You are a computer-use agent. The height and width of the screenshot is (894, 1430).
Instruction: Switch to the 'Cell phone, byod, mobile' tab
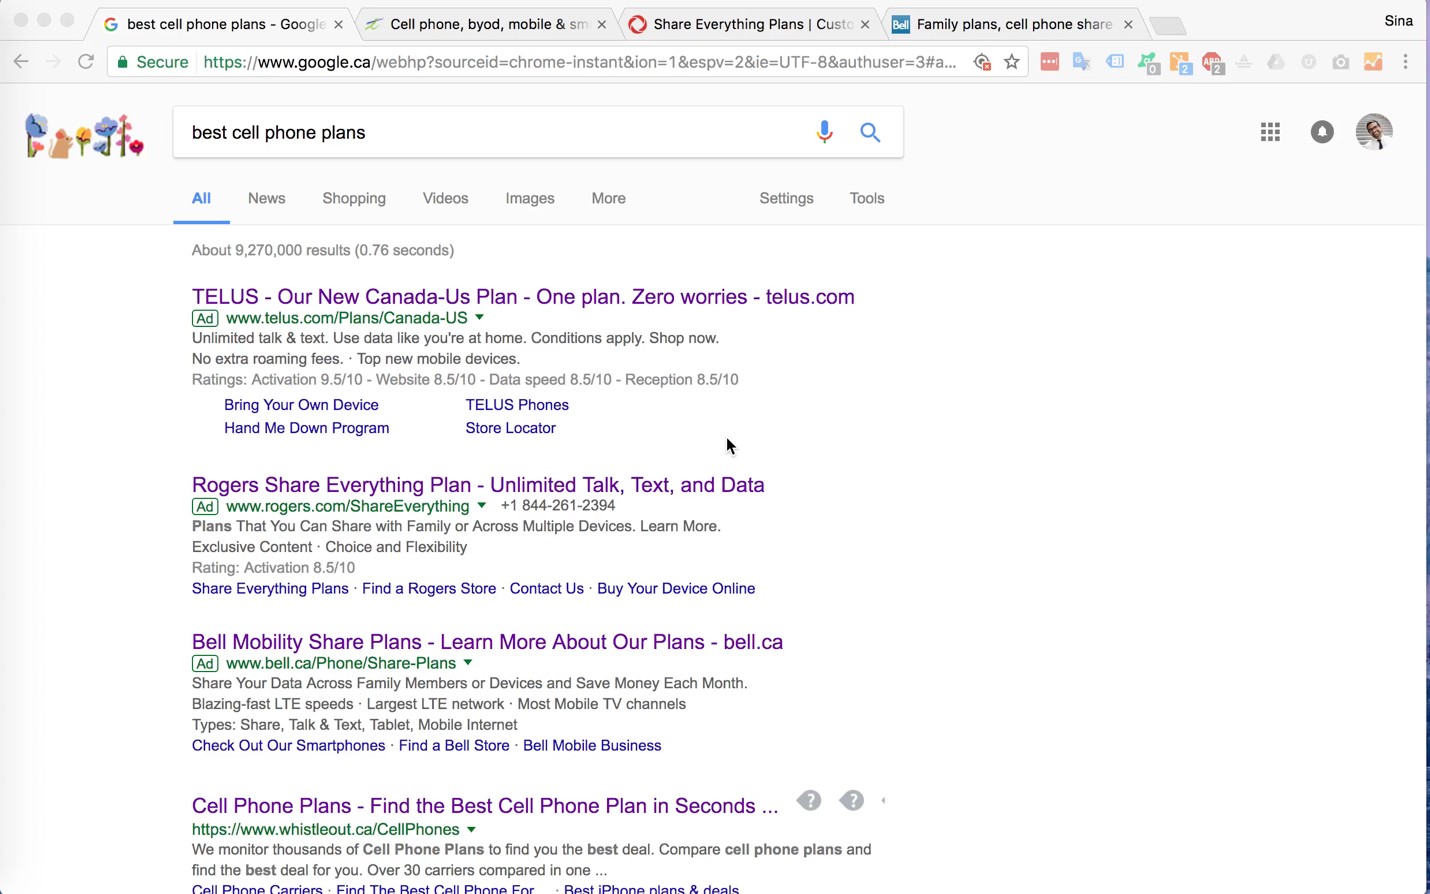pos(487,24)
